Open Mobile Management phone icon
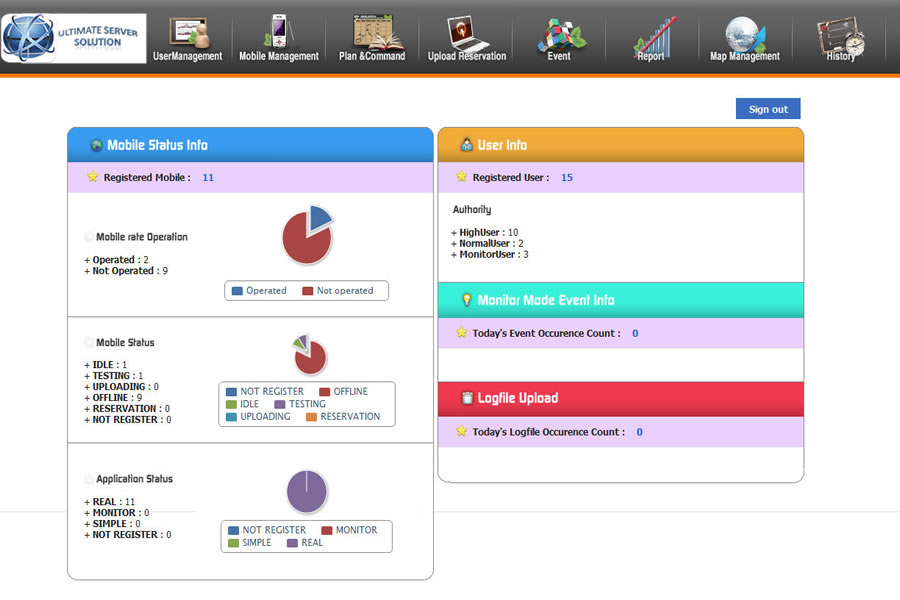Image resolution: width=900 pixels, height=600 pixels. pyautogui.click(x=278, y=32)
